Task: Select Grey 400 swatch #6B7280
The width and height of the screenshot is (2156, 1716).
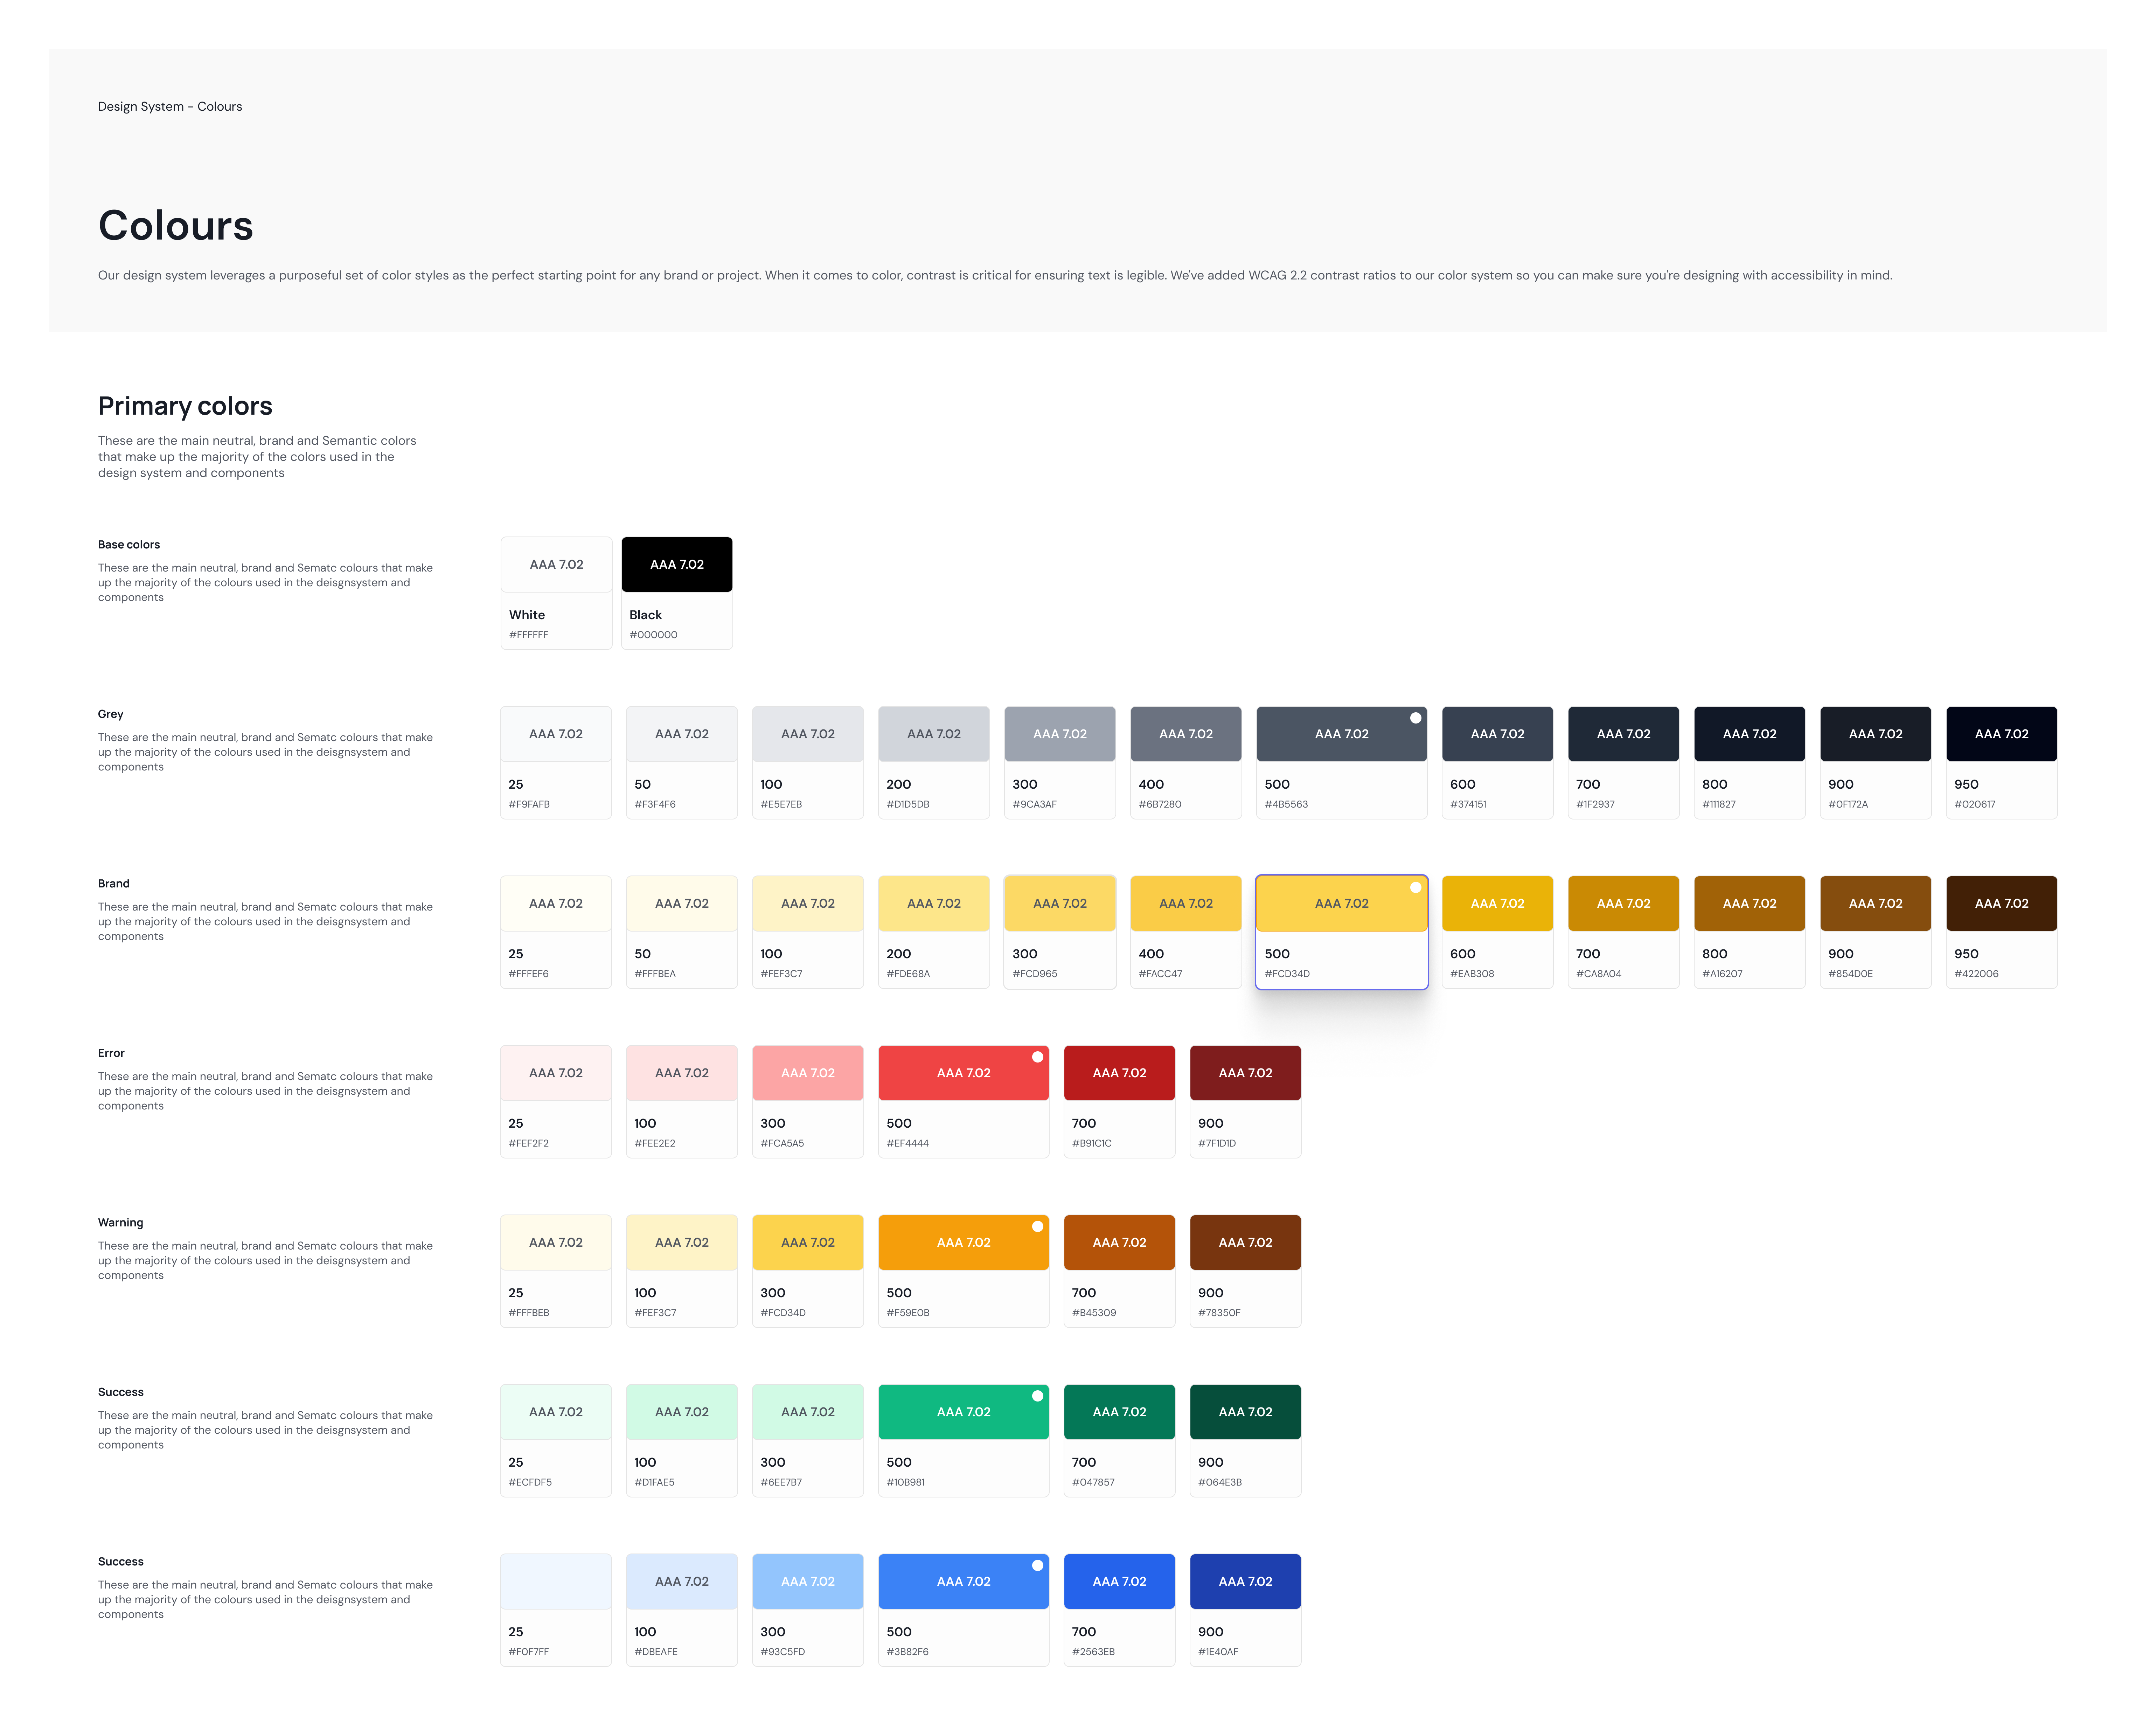Action: [1186, 763]
